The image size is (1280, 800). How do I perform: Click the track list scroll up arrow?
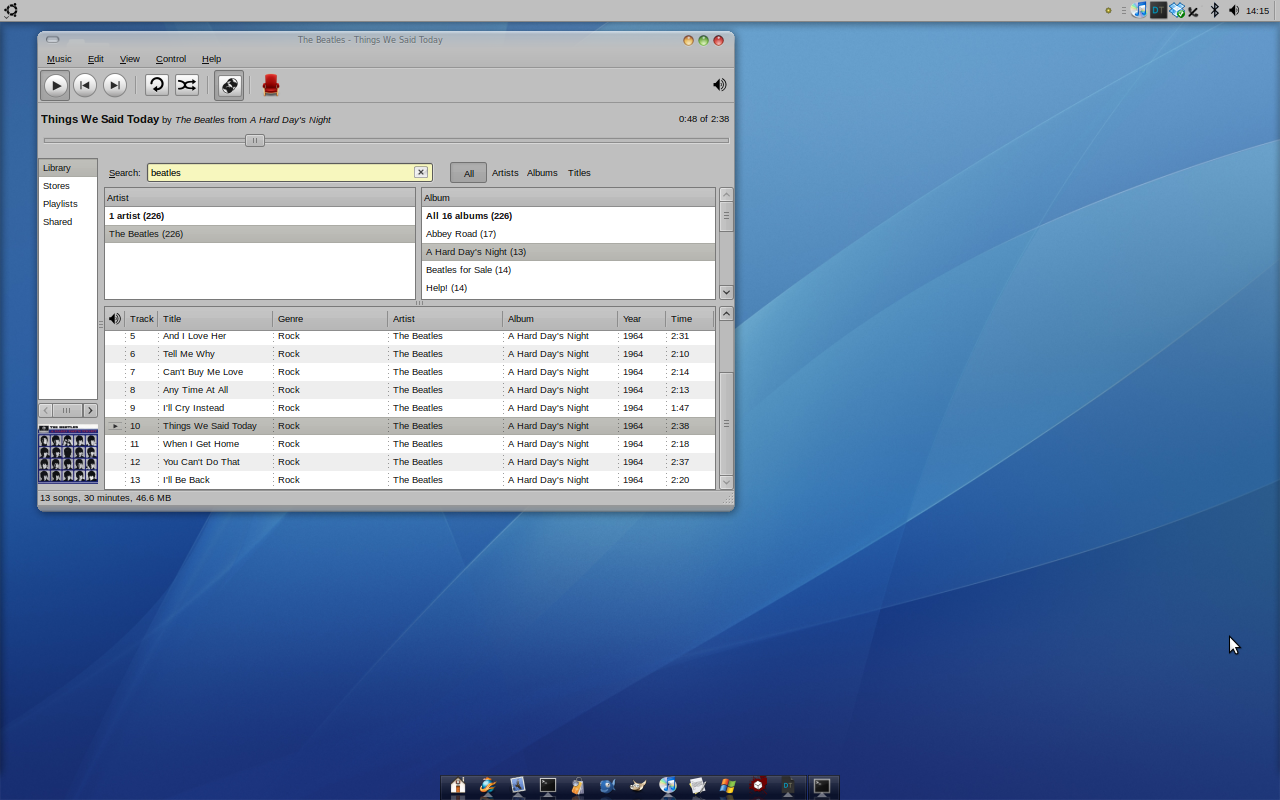[726, 314]
